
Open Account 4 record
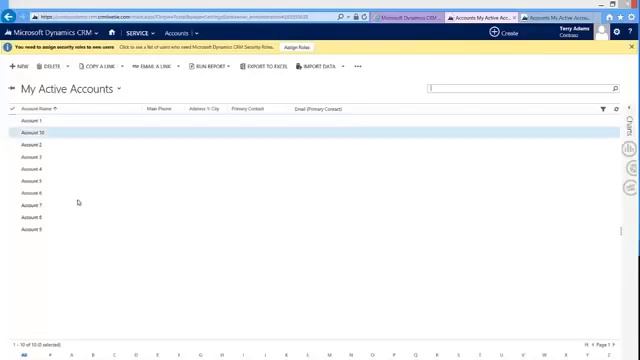31,169
